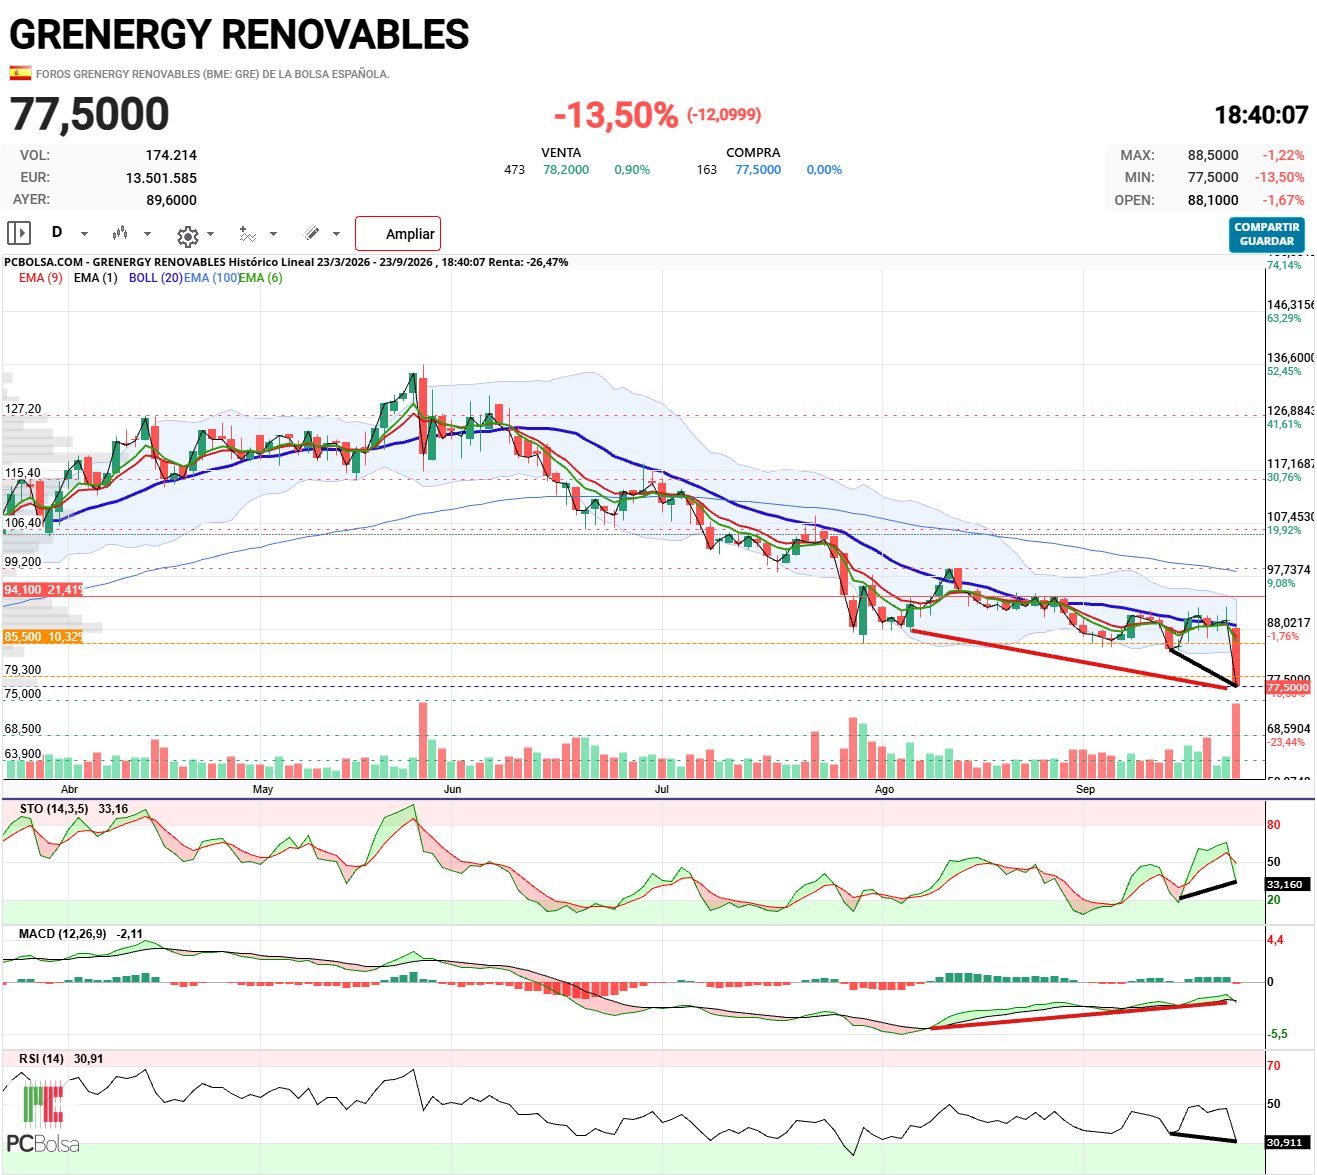Click the add indicators icon
The width and height of the screenshot is (1317, 1175).
tap(247, 233)
